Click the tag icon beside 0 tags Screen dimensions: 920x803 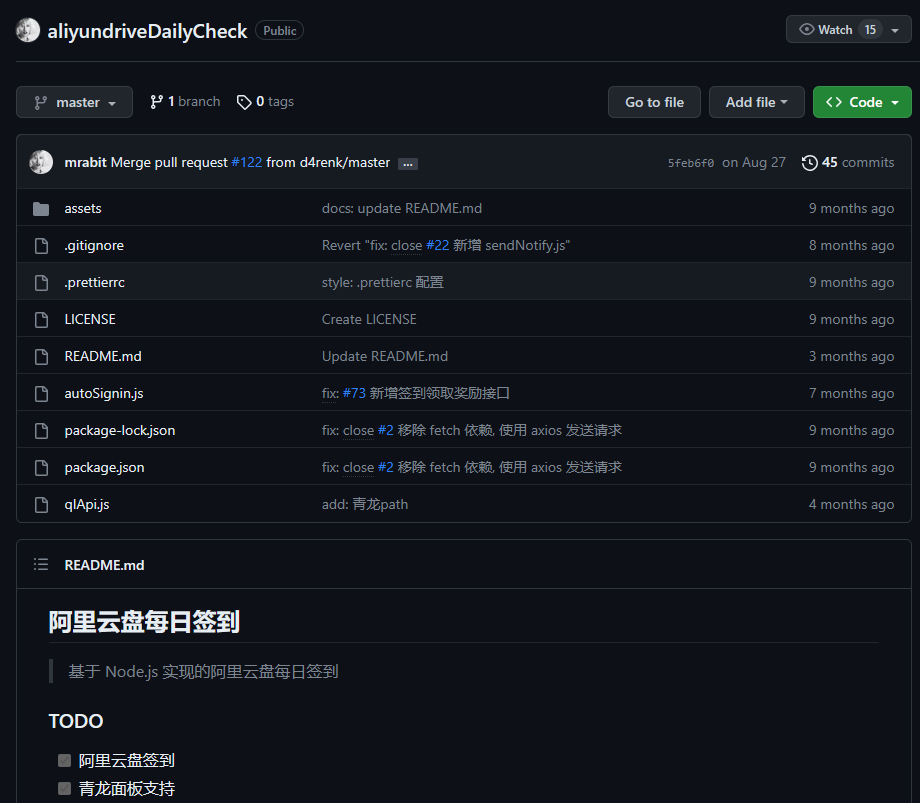point(243,103)
